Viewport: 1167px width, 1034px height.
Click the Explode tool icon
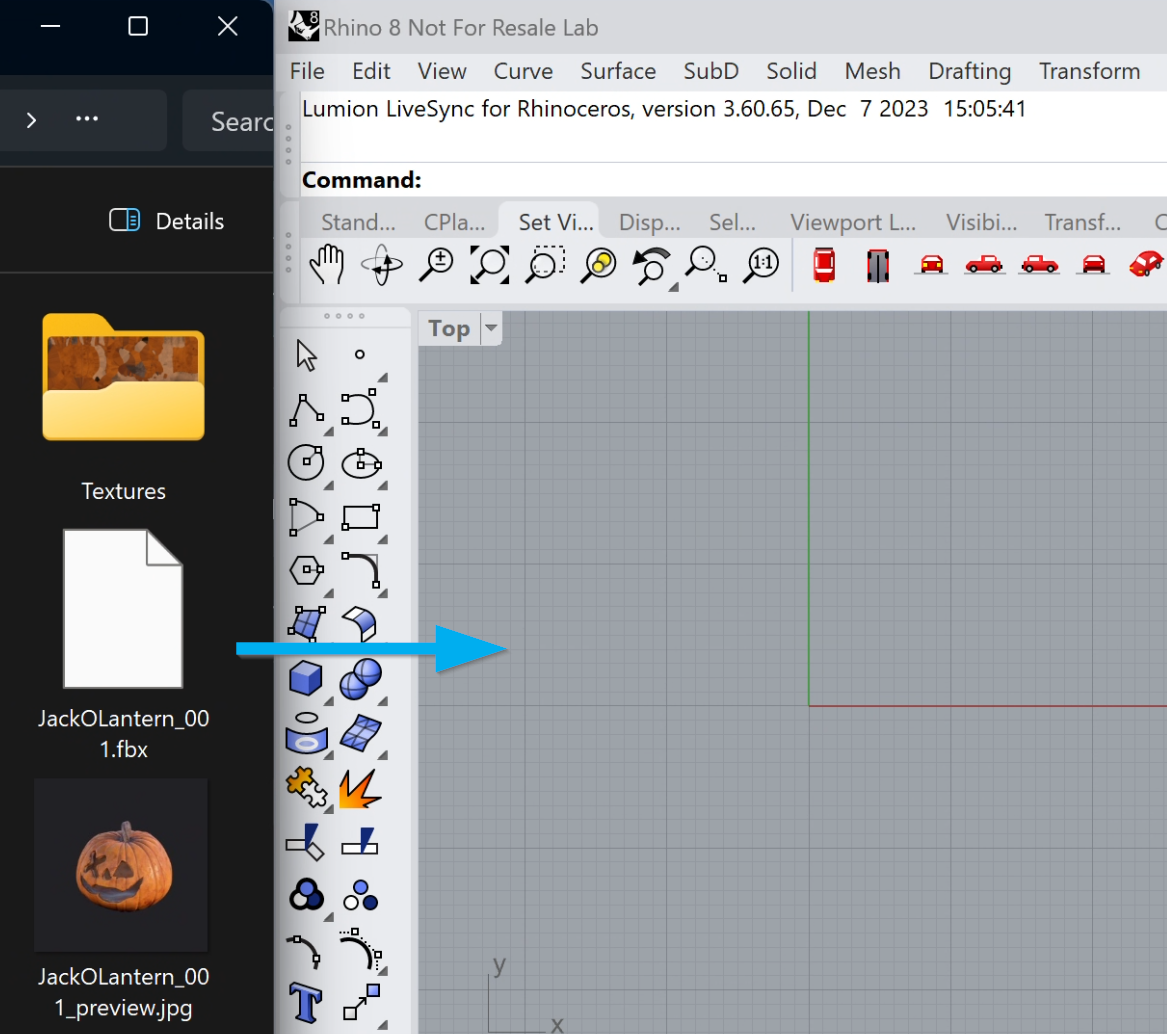tap(359, 788)
